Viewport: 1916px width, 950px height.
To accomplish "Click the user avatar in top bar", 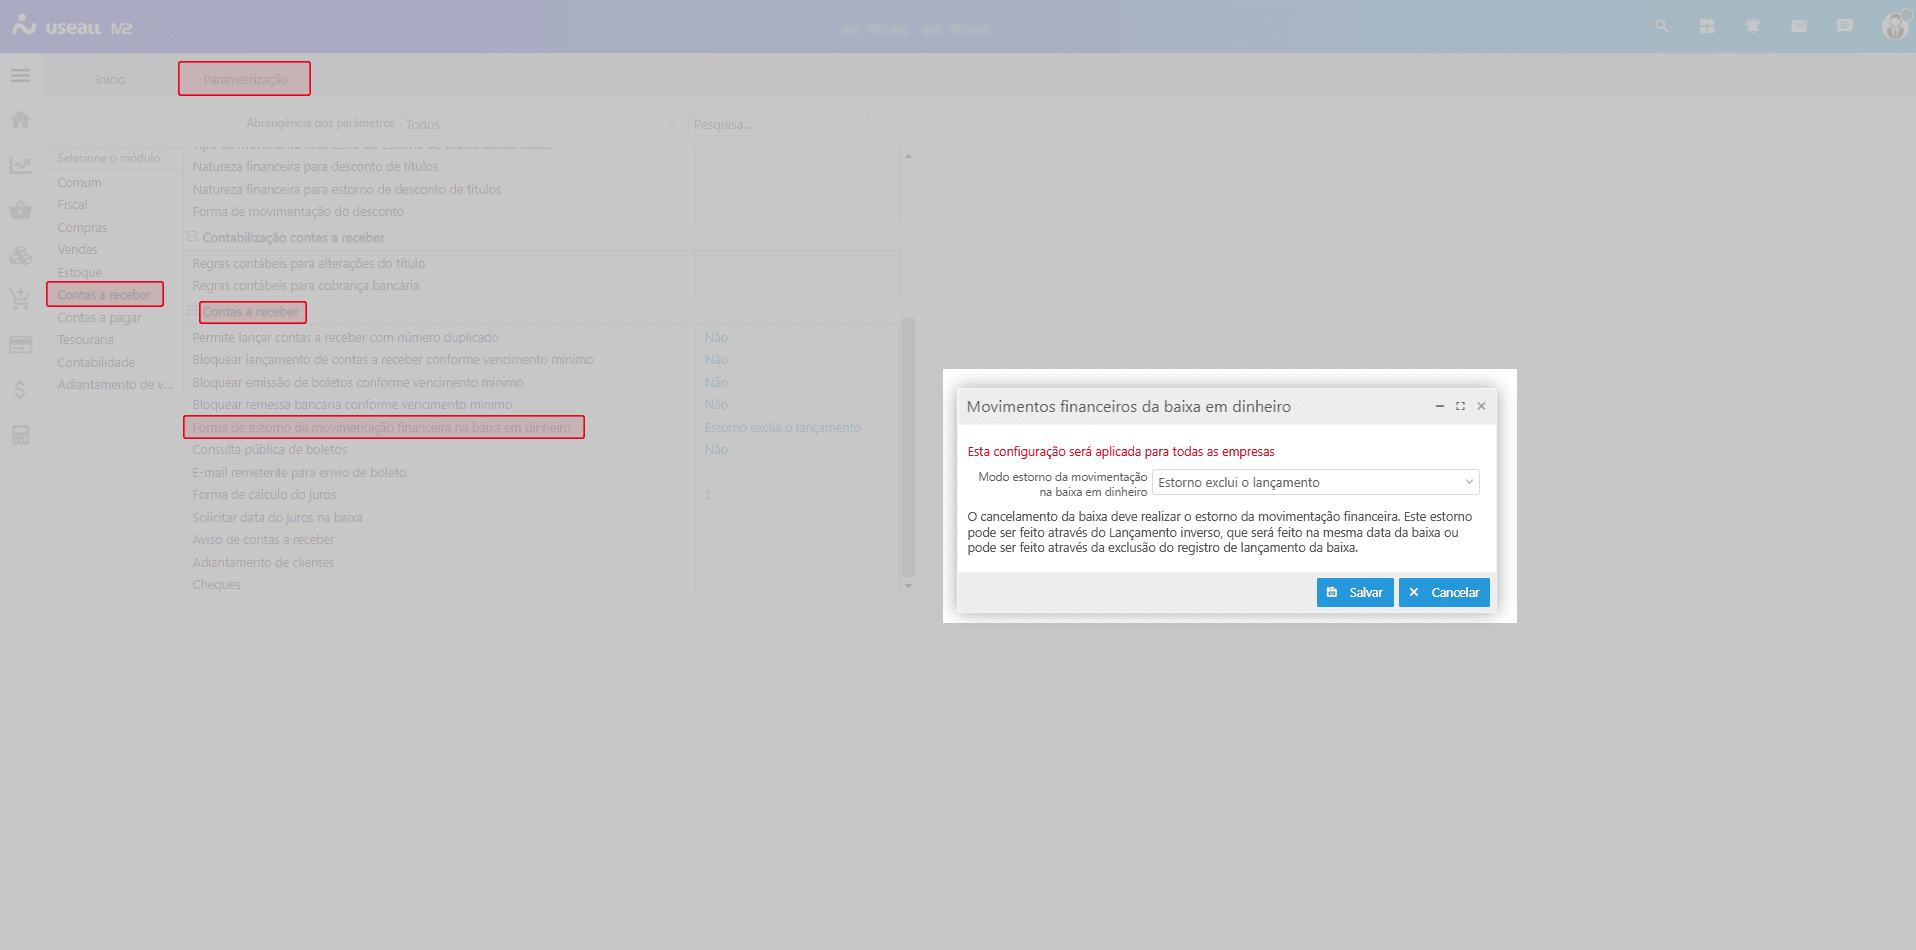I will (x=1894, y=26).
